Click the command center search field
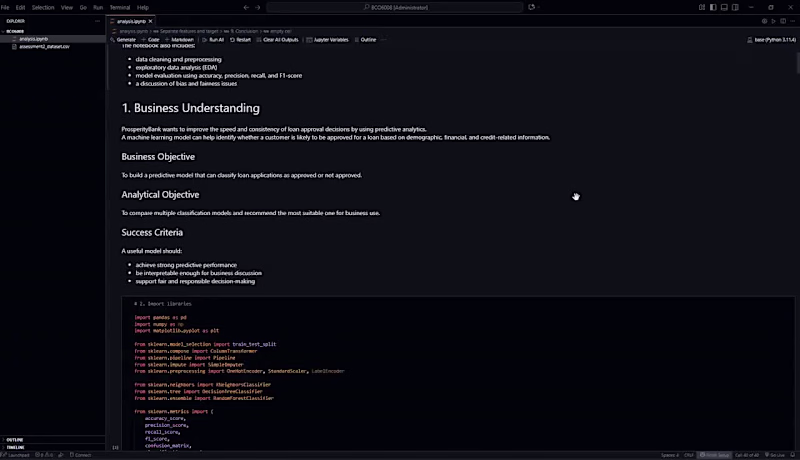The image size is (800, 460). click(395, 7)
